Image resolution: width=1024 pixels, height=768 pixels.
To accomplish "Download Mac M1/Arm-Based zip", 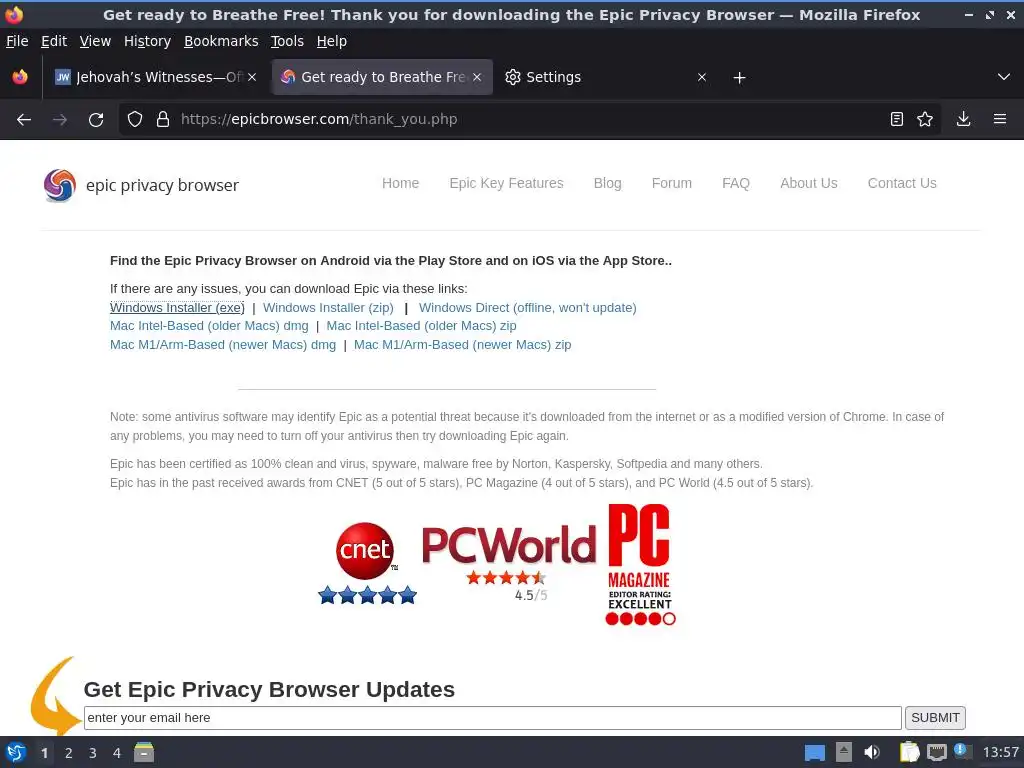I will pos(462,345).
